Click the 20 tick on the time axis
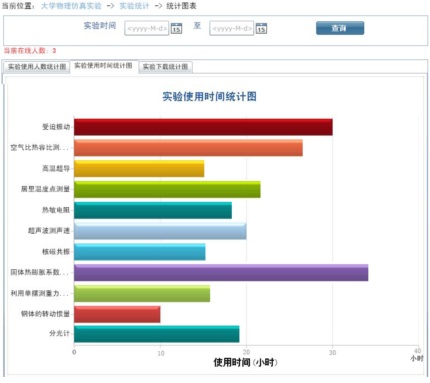 [x=246, y=352]
